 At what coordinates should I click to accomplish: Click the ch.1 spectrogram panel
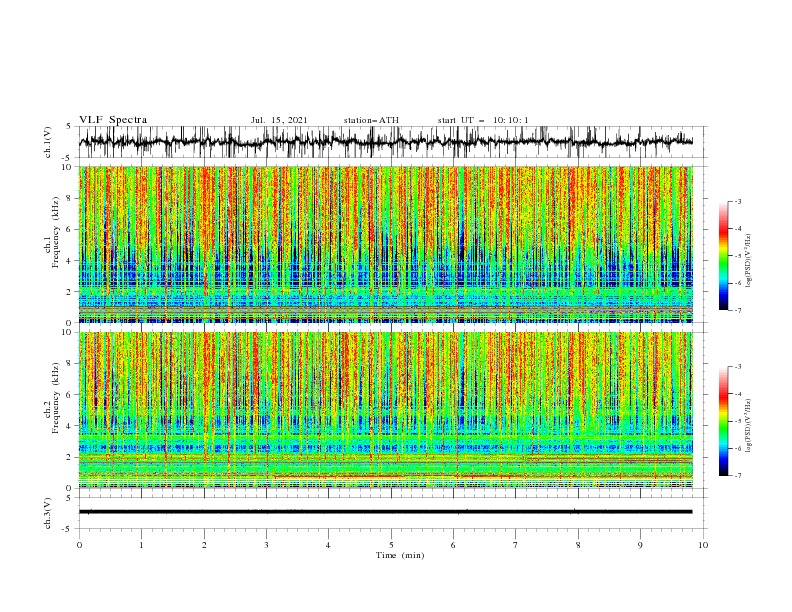[386, 244]
